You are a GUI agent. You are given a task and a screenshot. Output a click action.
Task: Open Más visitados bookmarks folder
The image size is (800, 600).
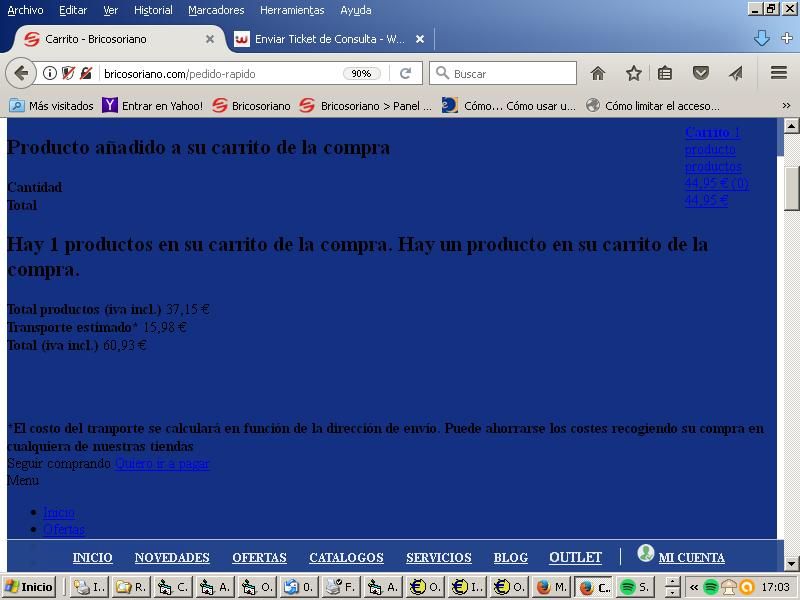[52, 106]
